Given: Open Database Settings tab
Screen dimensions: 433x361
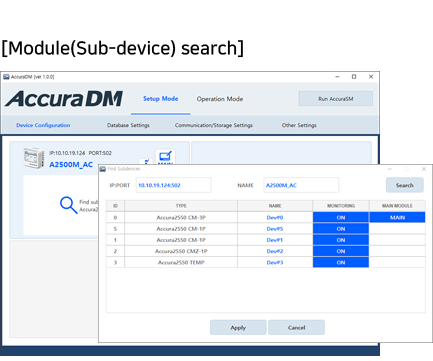Looking at the screenshot, I should click(x=128, y=125).
